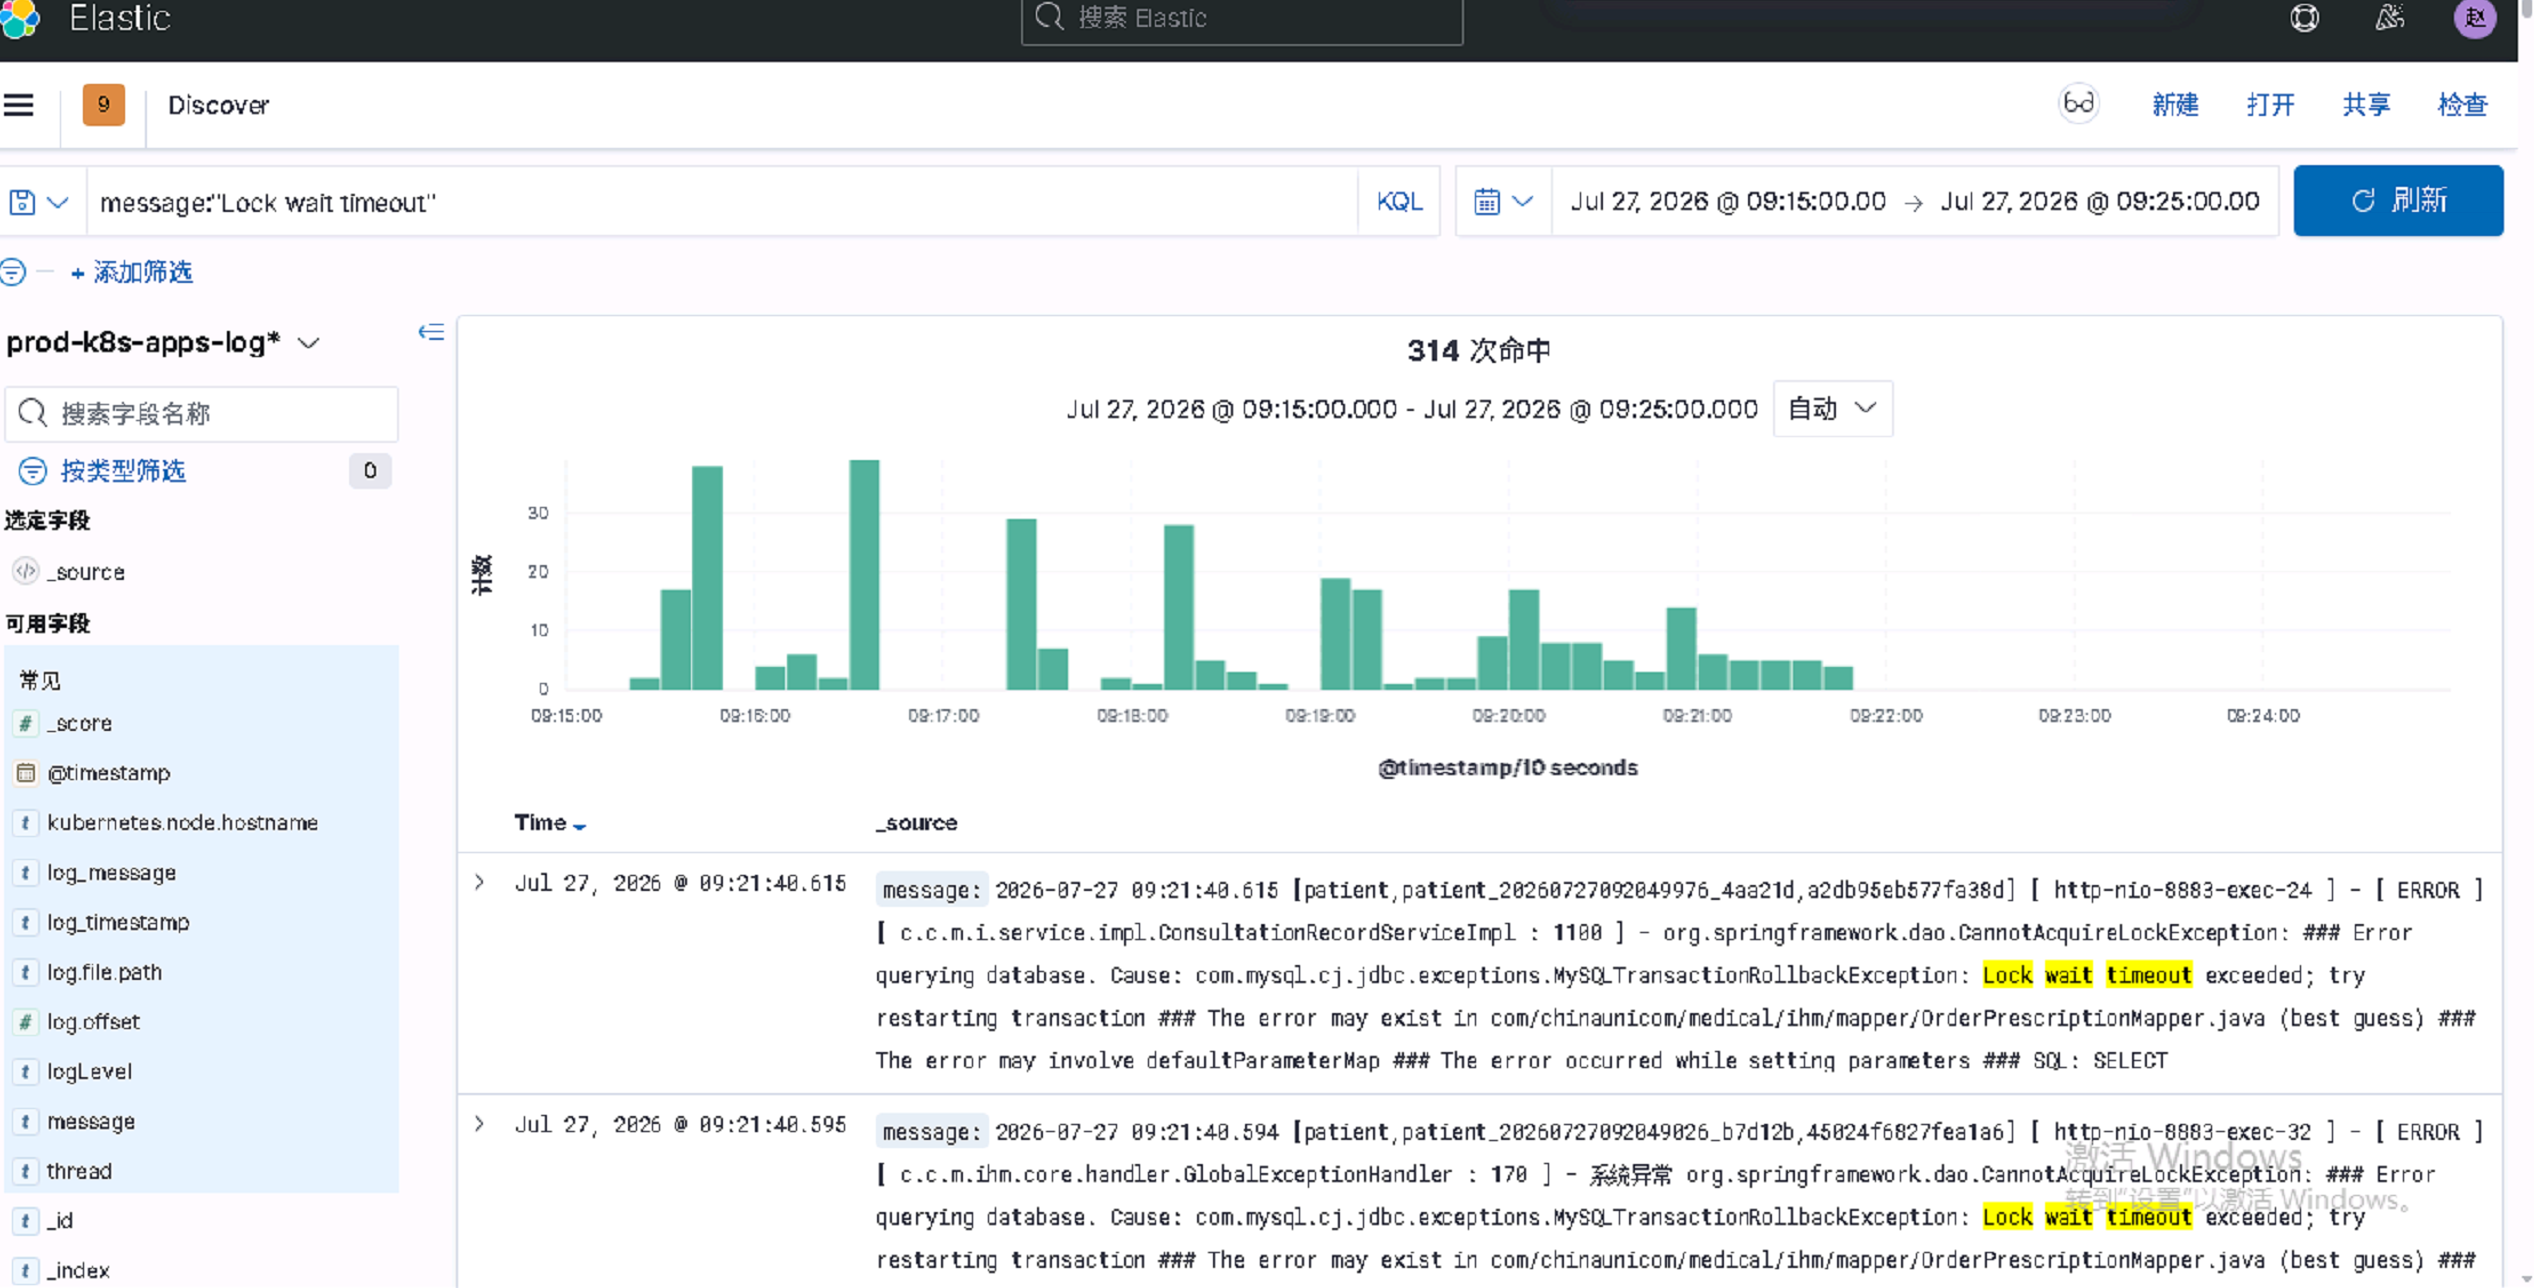Click the _score number type icon

point(25,723)
